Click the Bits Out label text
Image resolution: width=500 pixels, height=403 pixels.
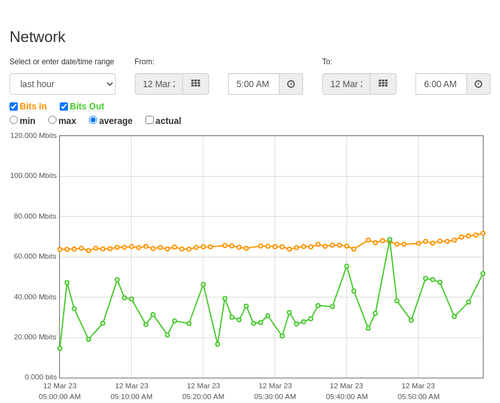87,106
